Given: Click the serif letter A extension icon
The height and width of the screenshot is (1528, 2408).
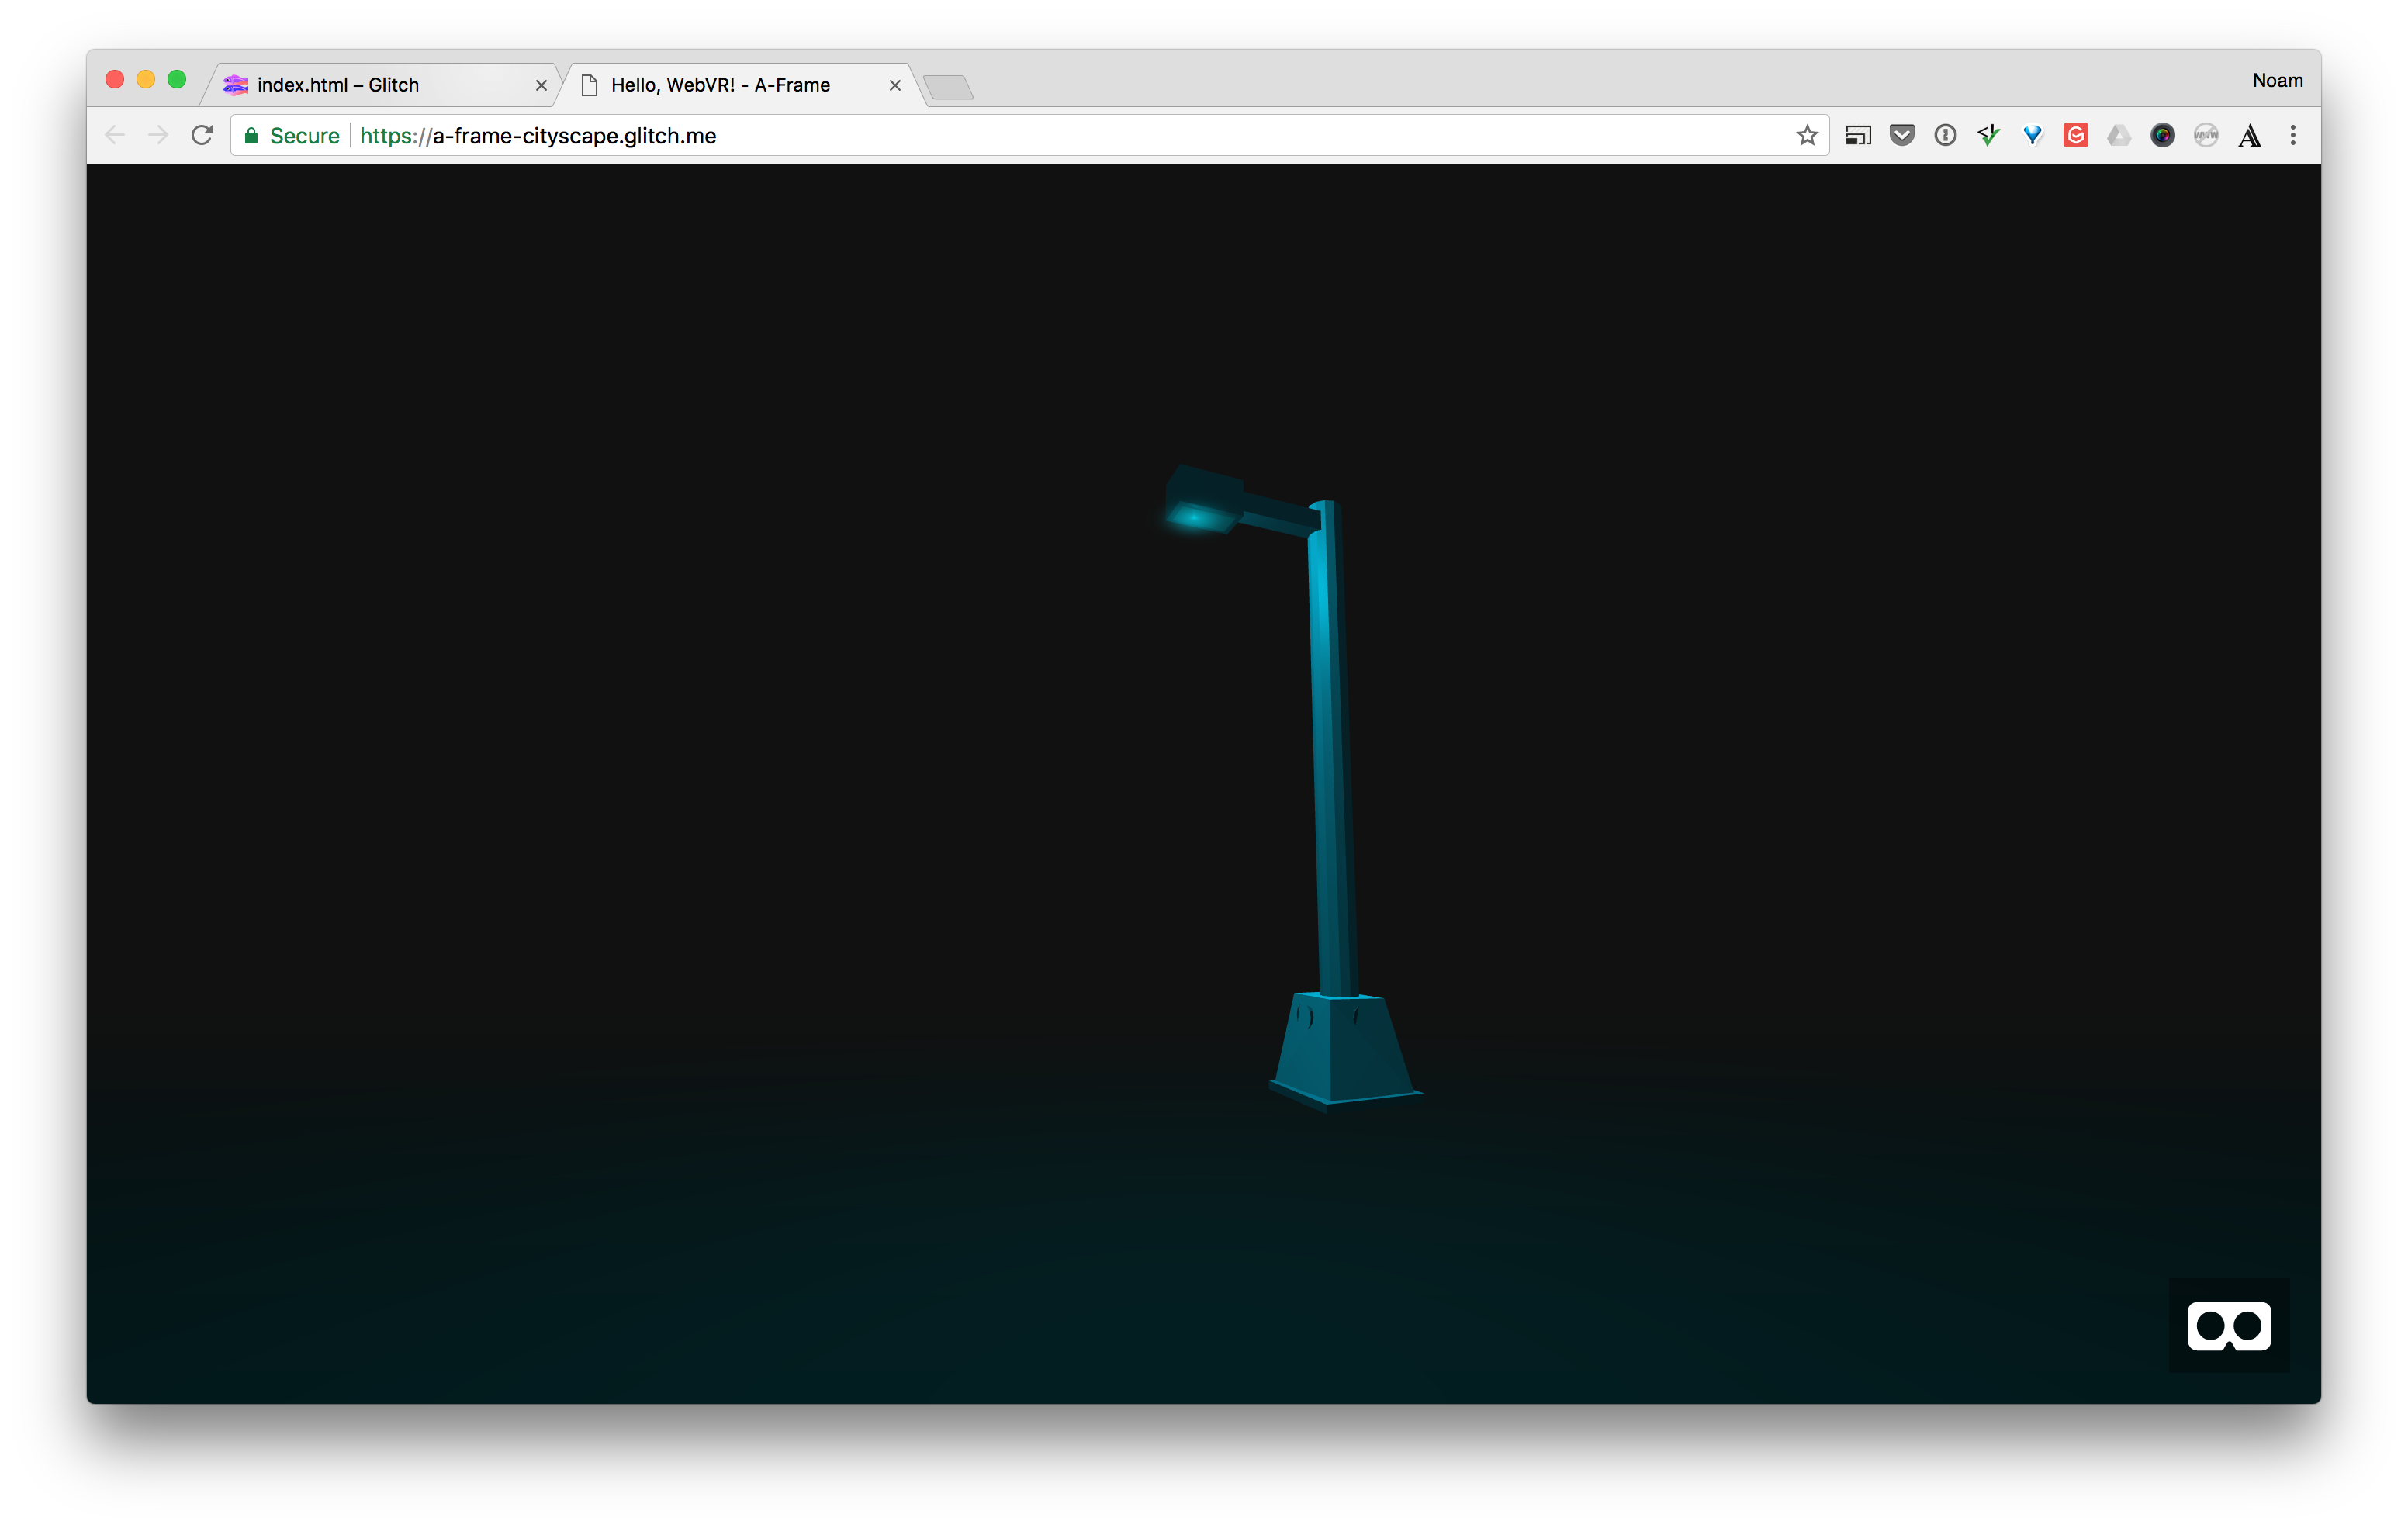Looking at the screenshot, I should tap(2249, 135).
